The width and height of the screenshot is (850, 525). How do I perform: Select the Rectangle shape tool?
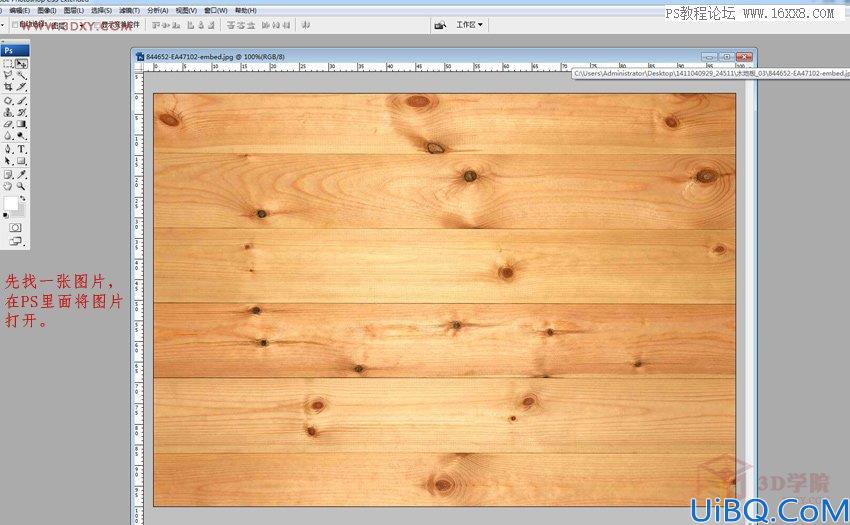[22, 161]
